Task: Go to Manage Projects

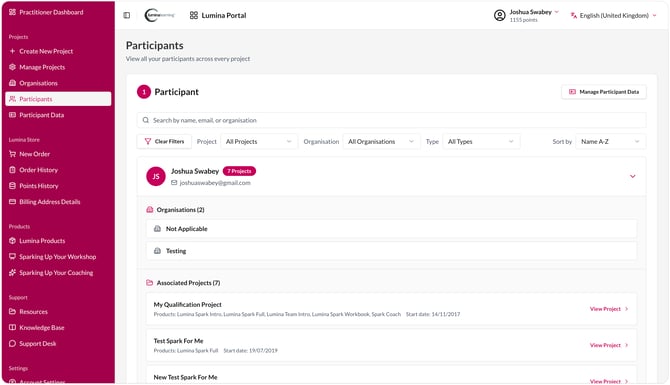Action: (x=42, y=67)
